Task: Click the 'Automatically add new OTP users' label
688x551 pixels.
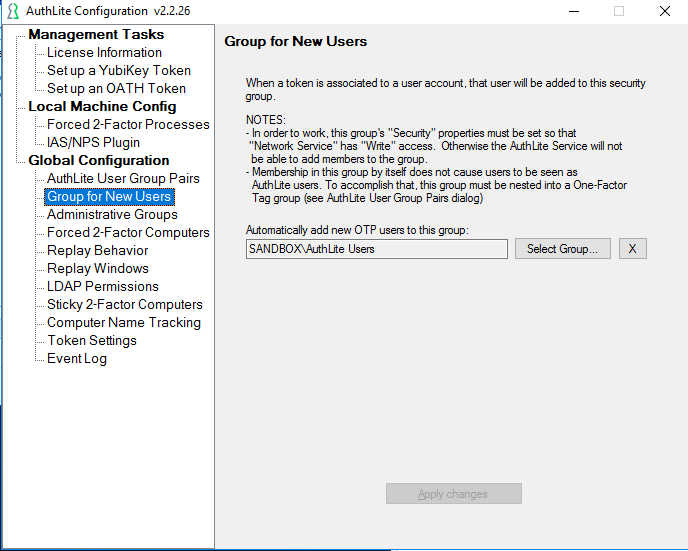Action: (x=357, y=230)
